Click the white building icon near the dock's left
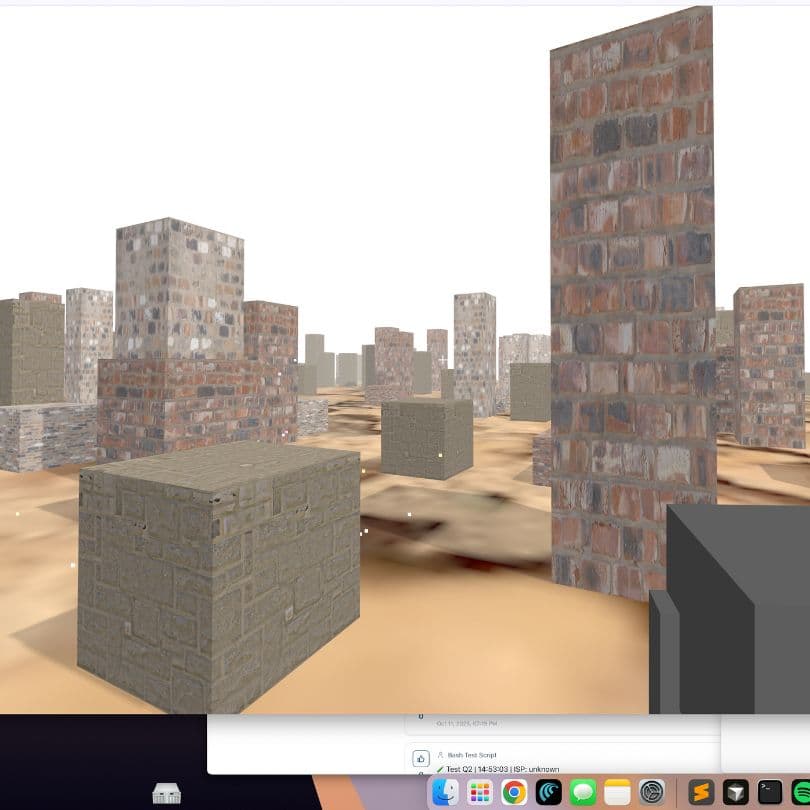Screen dimensions: 810x810 167,793
